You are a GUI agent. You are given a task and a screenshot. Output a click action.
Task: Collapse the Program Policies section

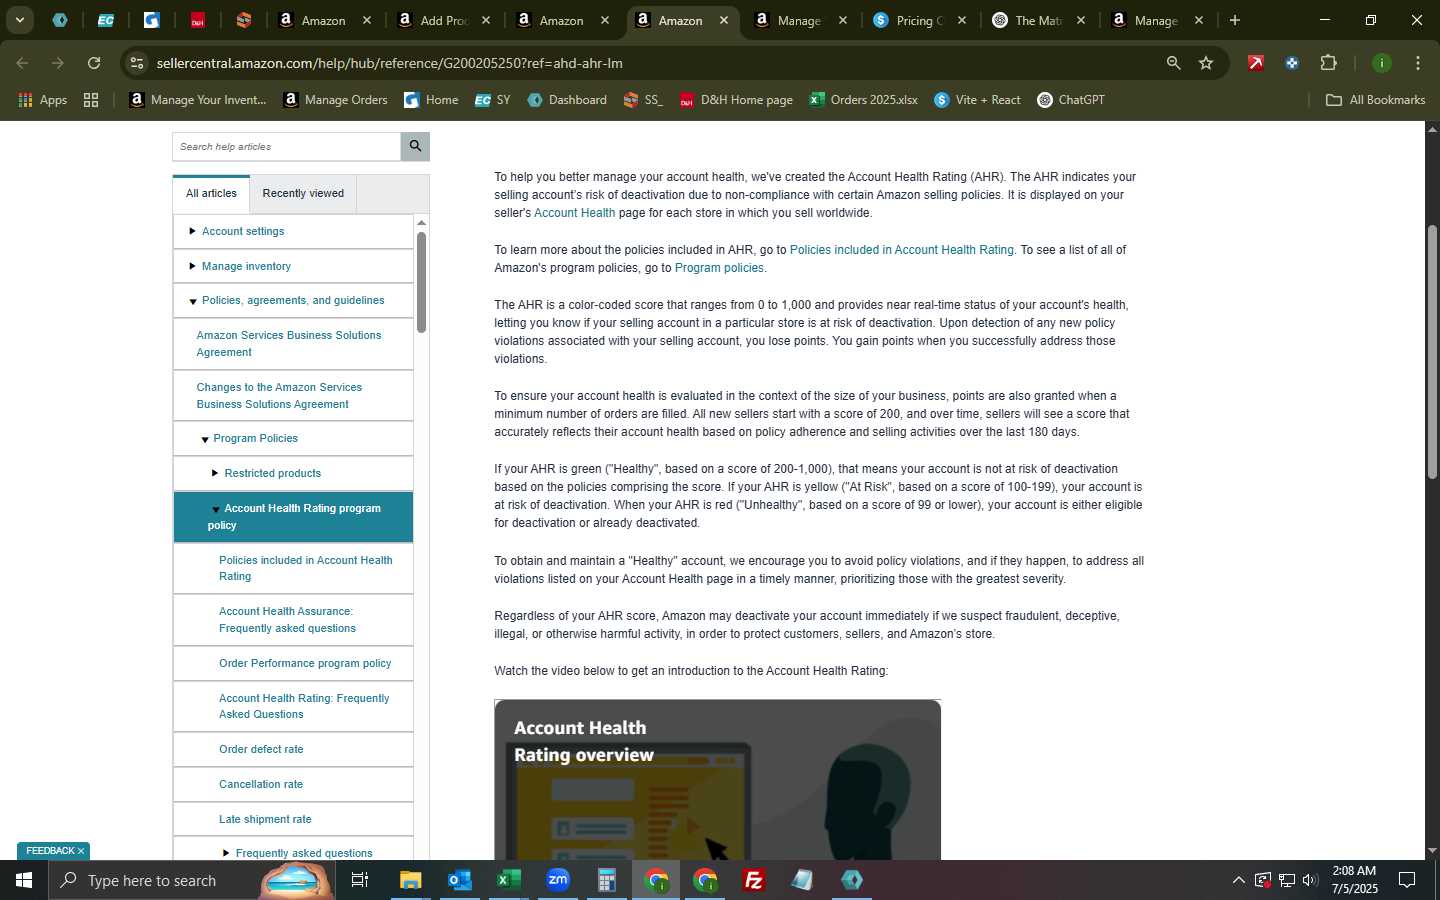tap(204, 439)
